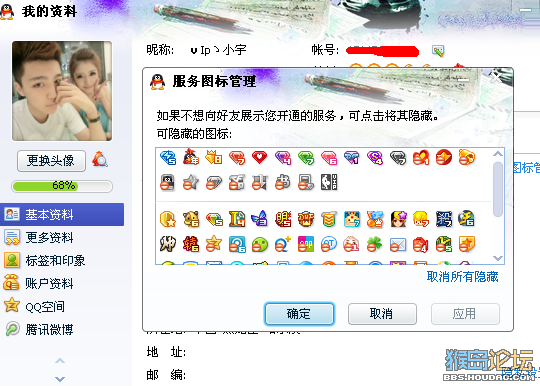This screenshot has width=540, height=386.
Task: Unhide the hidden green face icon
Action: click(260, 244)
